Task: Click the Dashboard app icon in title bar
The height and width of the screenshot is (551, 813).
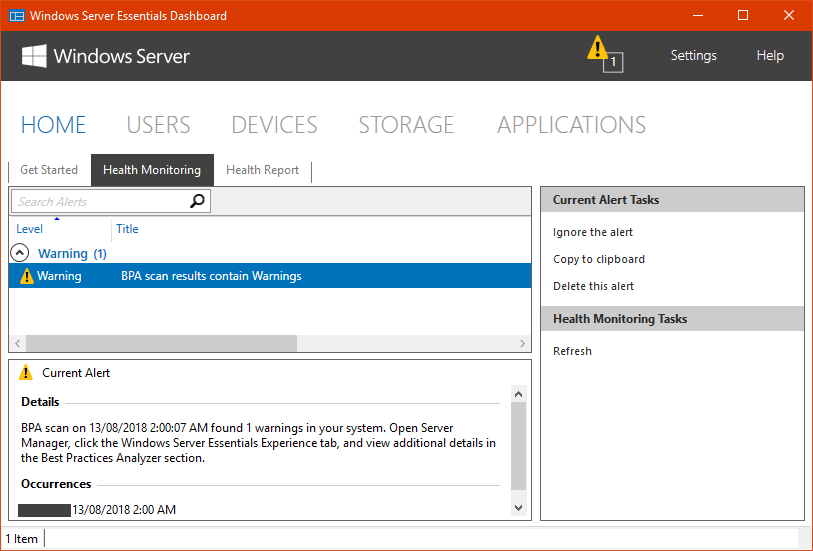Action: click(x=17, y=16)
